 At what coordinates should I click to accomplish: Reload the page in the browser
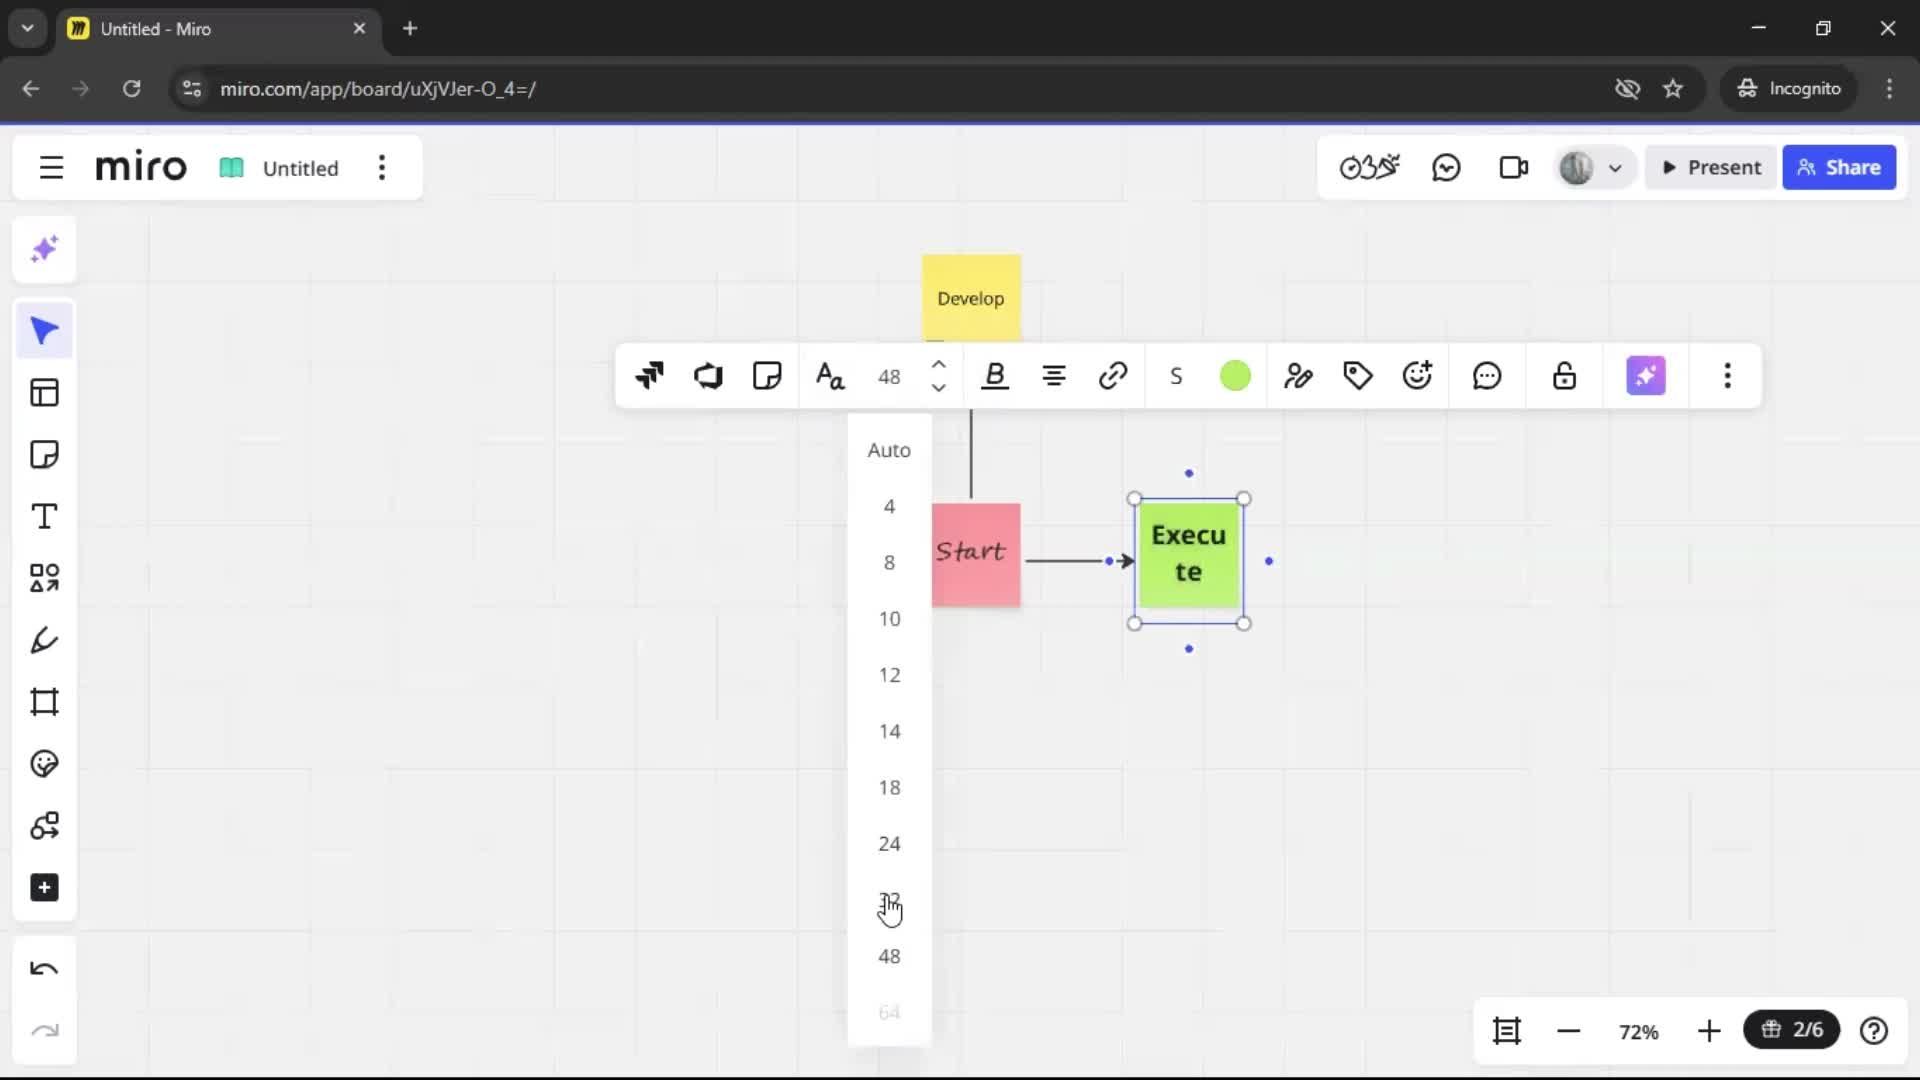(x=131, y=89)
